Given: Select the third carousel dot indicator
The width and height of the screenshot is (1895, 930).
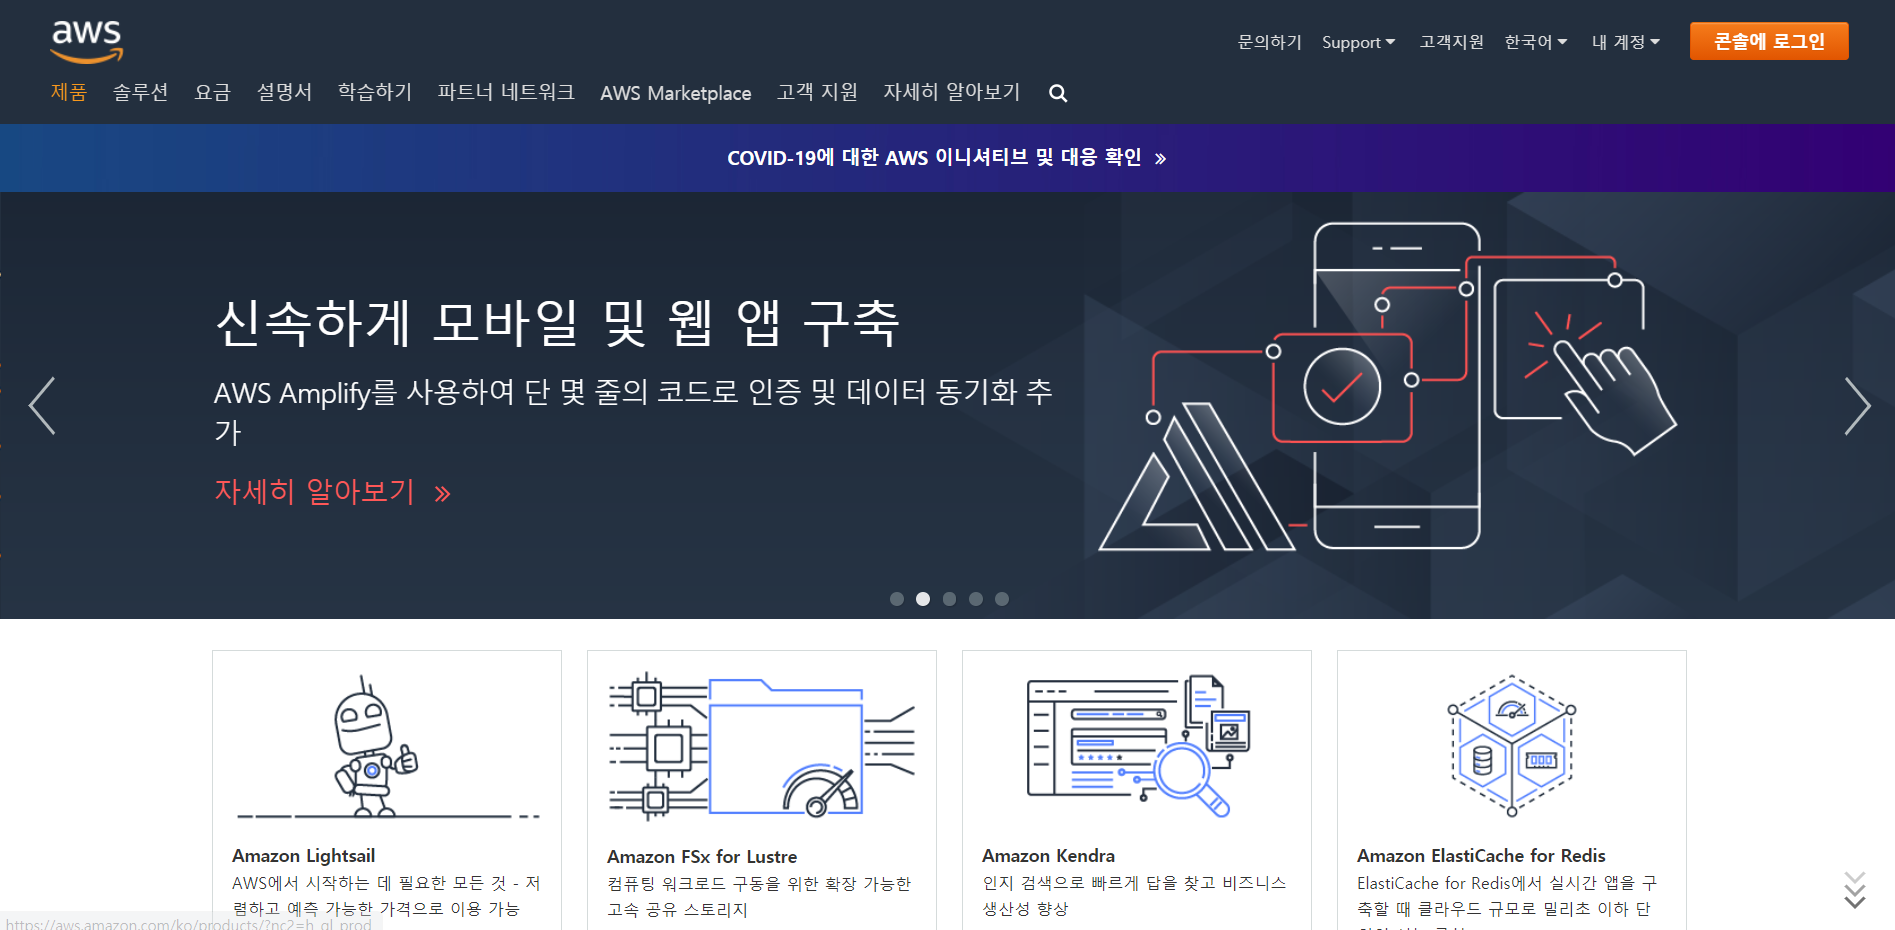Looking at the screenshot, I should pos(949,599).
